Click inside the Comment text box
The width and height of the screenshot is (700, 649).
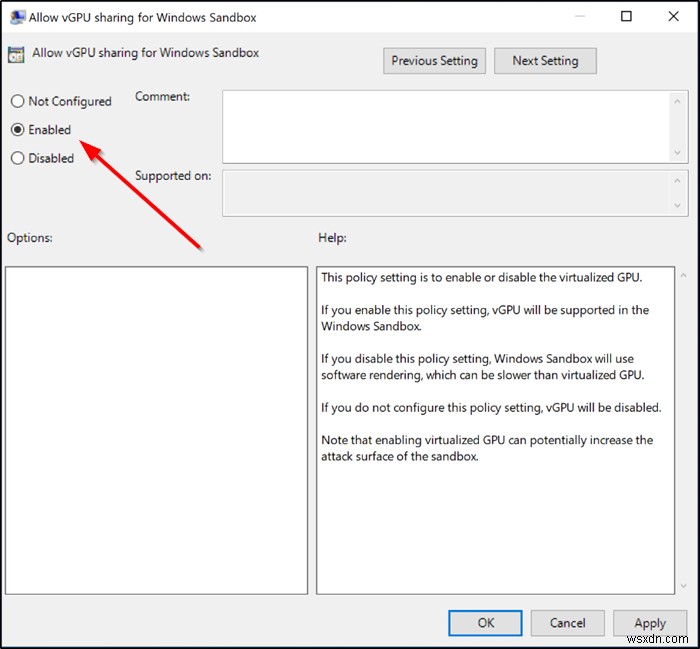446,127
